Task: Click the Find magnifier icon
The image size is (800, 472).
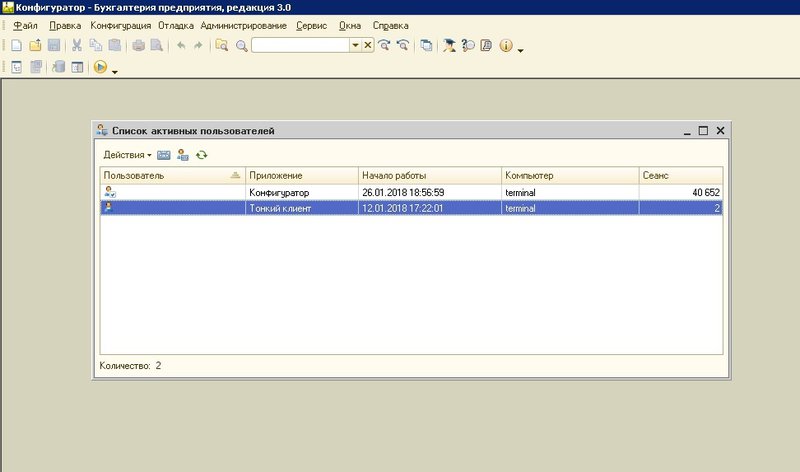Action: pos(241,46)
